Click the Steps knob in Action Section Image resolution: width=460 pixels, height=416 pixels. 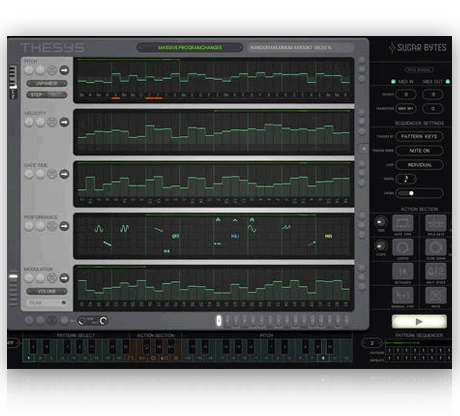[x=381, y=246]
